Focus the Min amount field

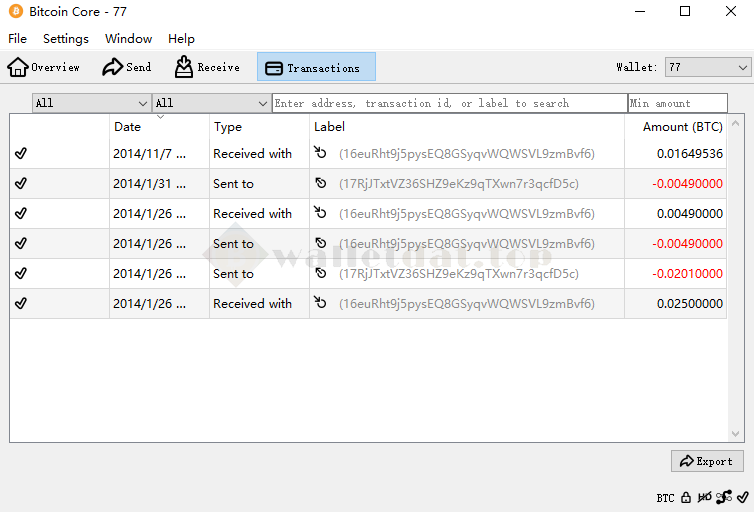pyautogui.click(x=677, y=103)
